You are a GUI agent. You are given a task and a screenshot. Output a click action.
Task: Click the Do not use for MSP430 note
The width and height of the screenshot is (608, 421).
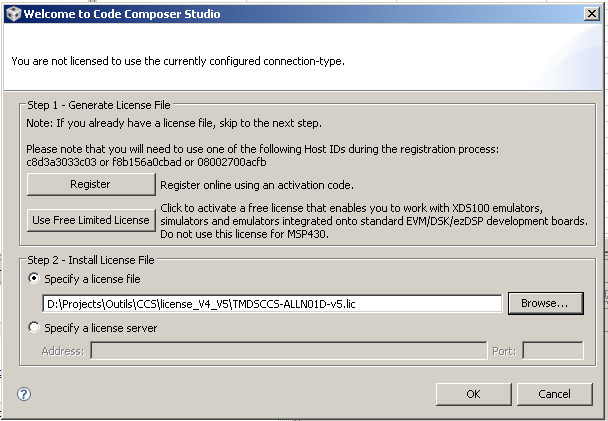coord(244,234)
